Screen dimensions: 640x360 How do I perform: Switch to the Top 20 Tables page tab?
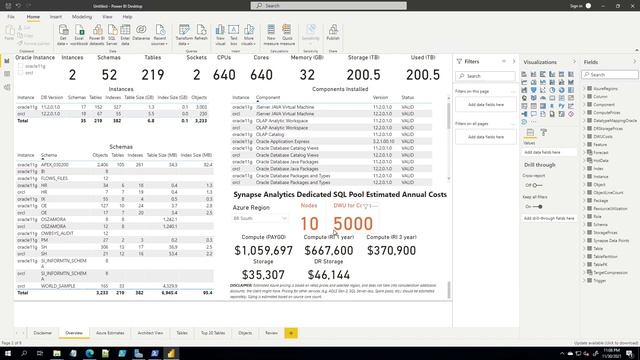[213, 333]
